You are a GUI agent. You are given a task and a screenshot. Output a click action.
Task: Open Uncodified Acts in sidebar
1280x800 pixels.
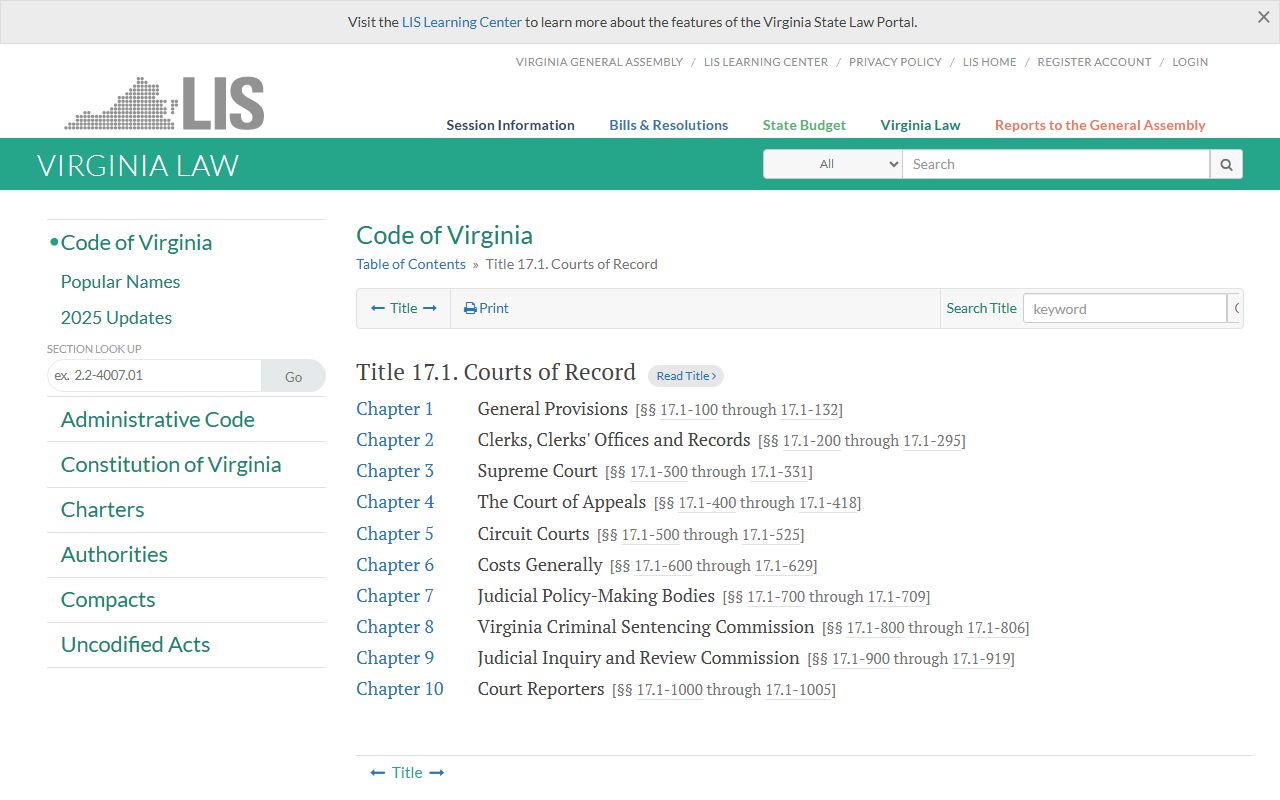tap(135, 645)
